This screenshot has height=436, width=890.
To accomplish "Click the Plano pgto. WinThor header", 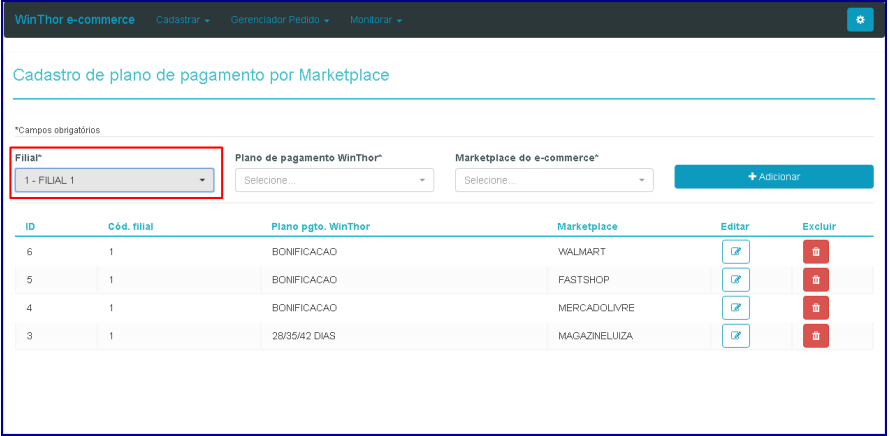I will pos(321,227).
